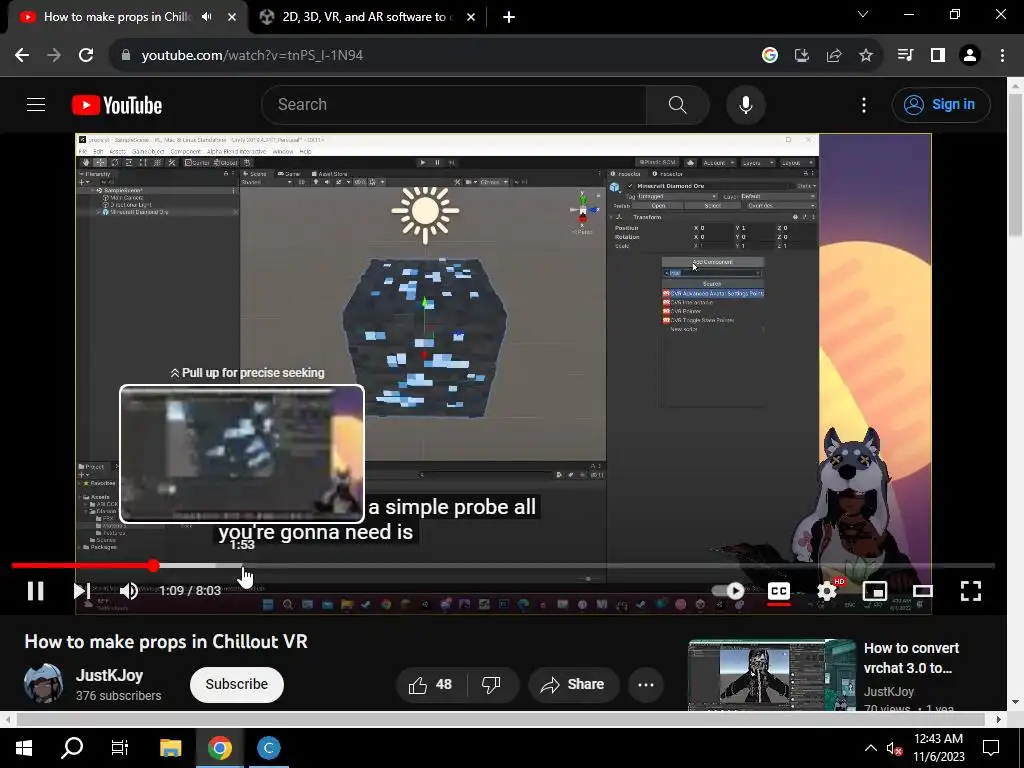The height and width of the screenshot is (768, 1024).
Task: Click the video title text
Action: (x=166, y=641)
